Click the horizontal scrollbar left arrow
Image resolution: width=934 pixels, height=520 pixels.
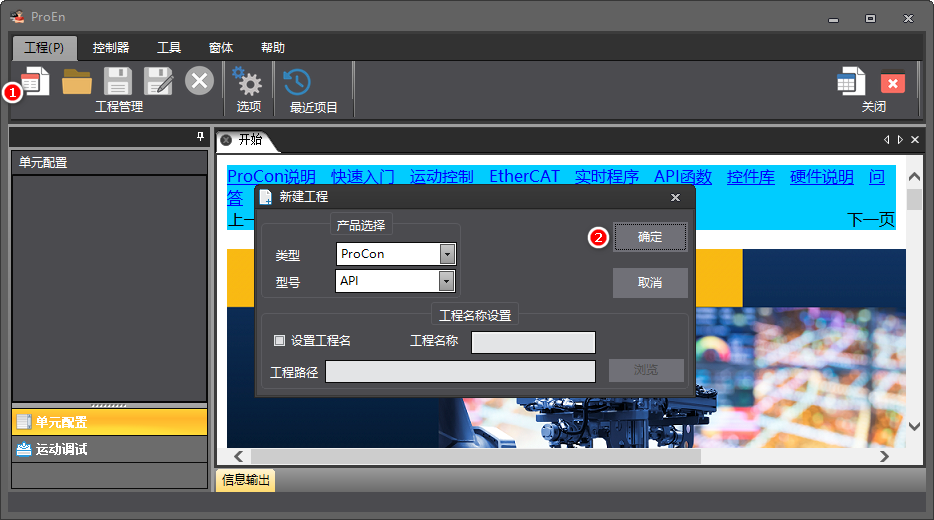point(238,456)
